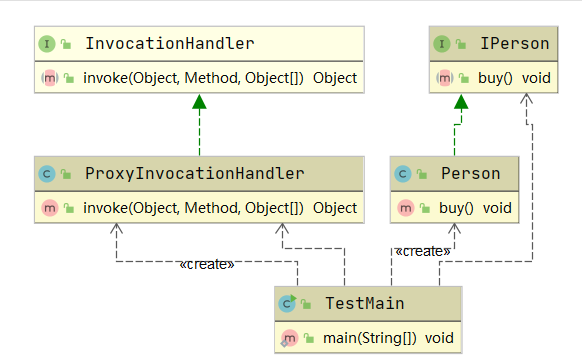Click the main(String[]) void method row
This screenshot has height=364, width=582.
click(x=368, y=338)
